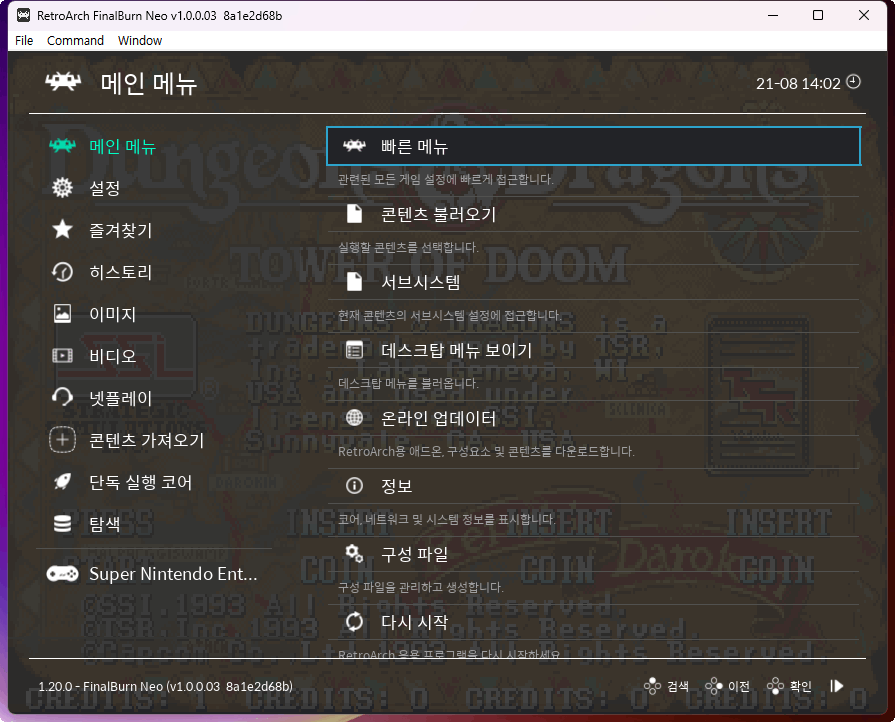Click the 온라인 업데이터 globe icon
The image size is (895, 722).
(x=354, y=418)
